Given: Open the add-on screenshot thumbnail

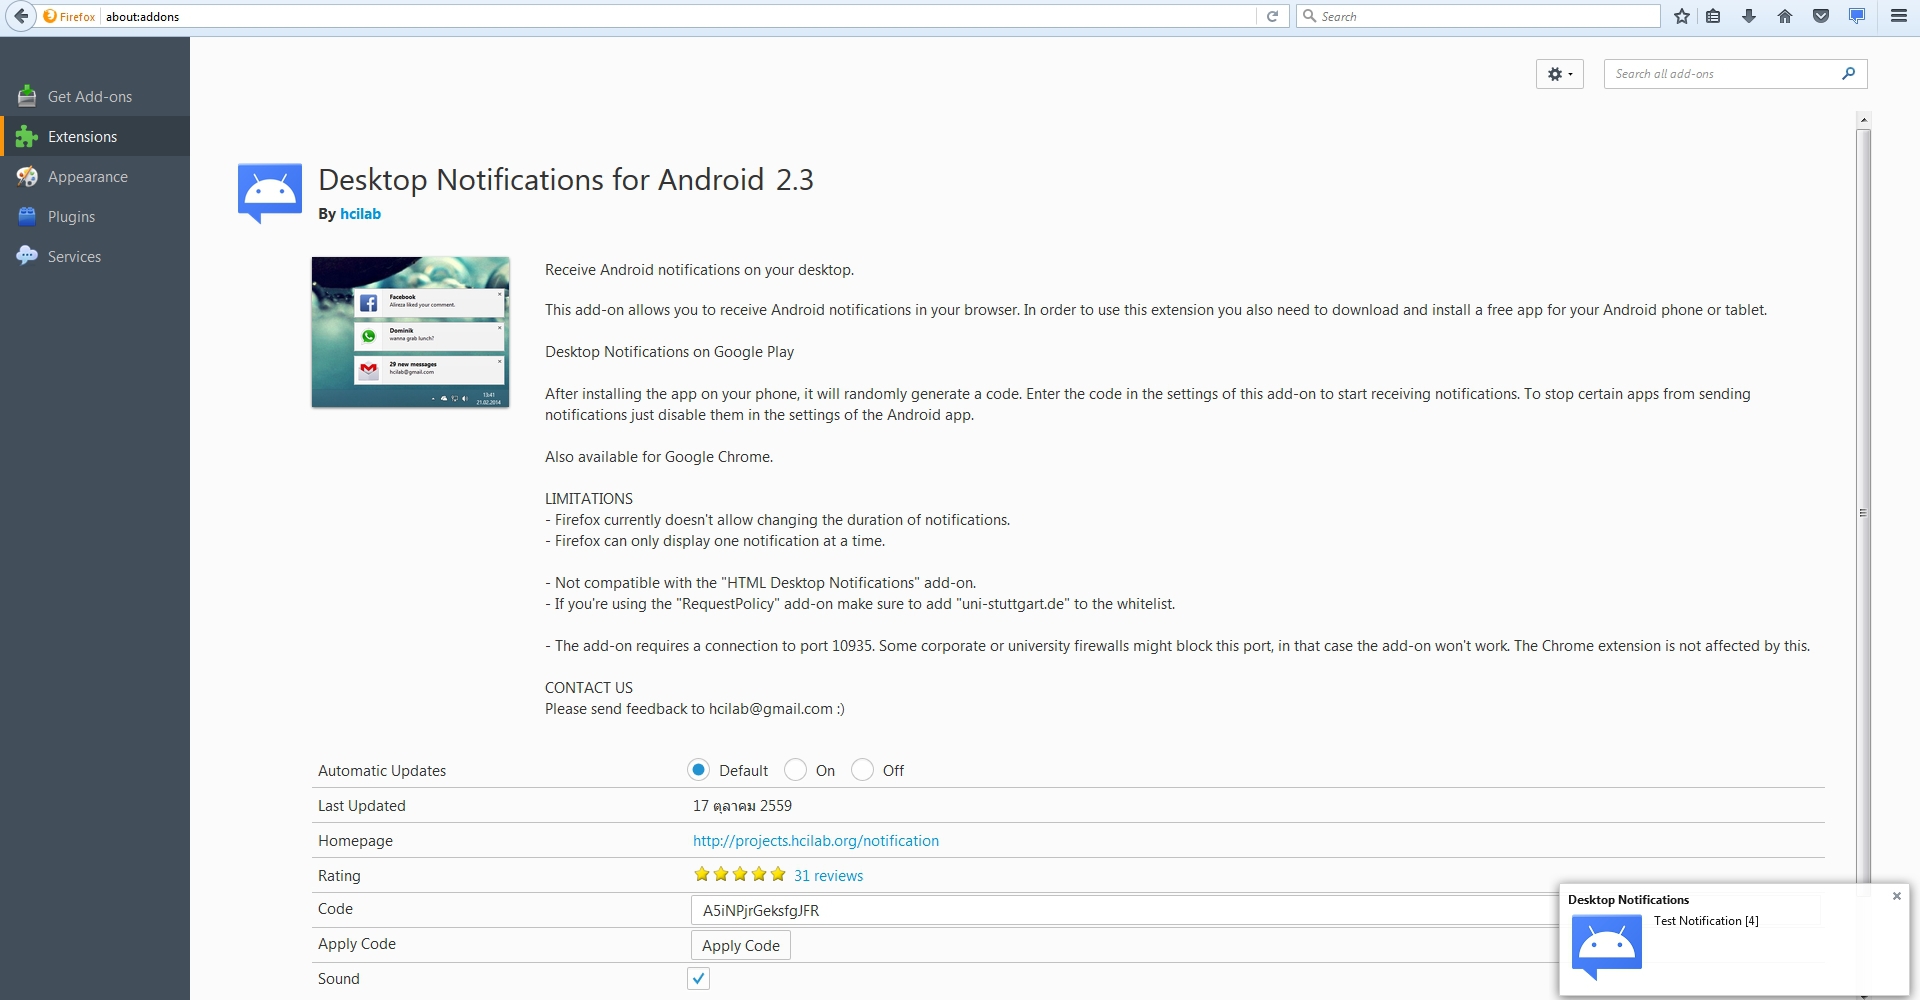Looking at the screenshot, I should [410, 332].
